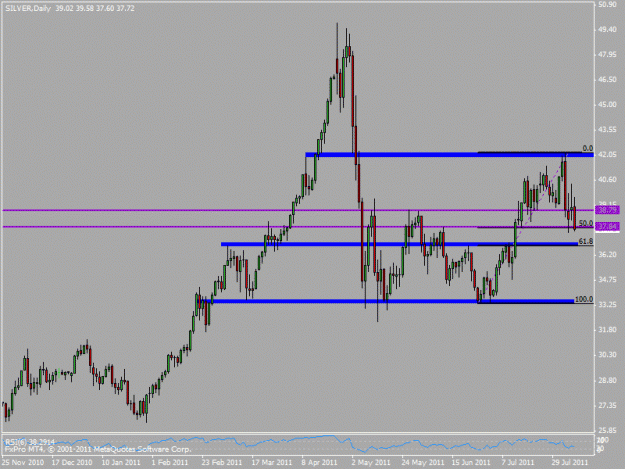
Task: Click the 24 May 2011 date label
Action: [x=423, y=463]
